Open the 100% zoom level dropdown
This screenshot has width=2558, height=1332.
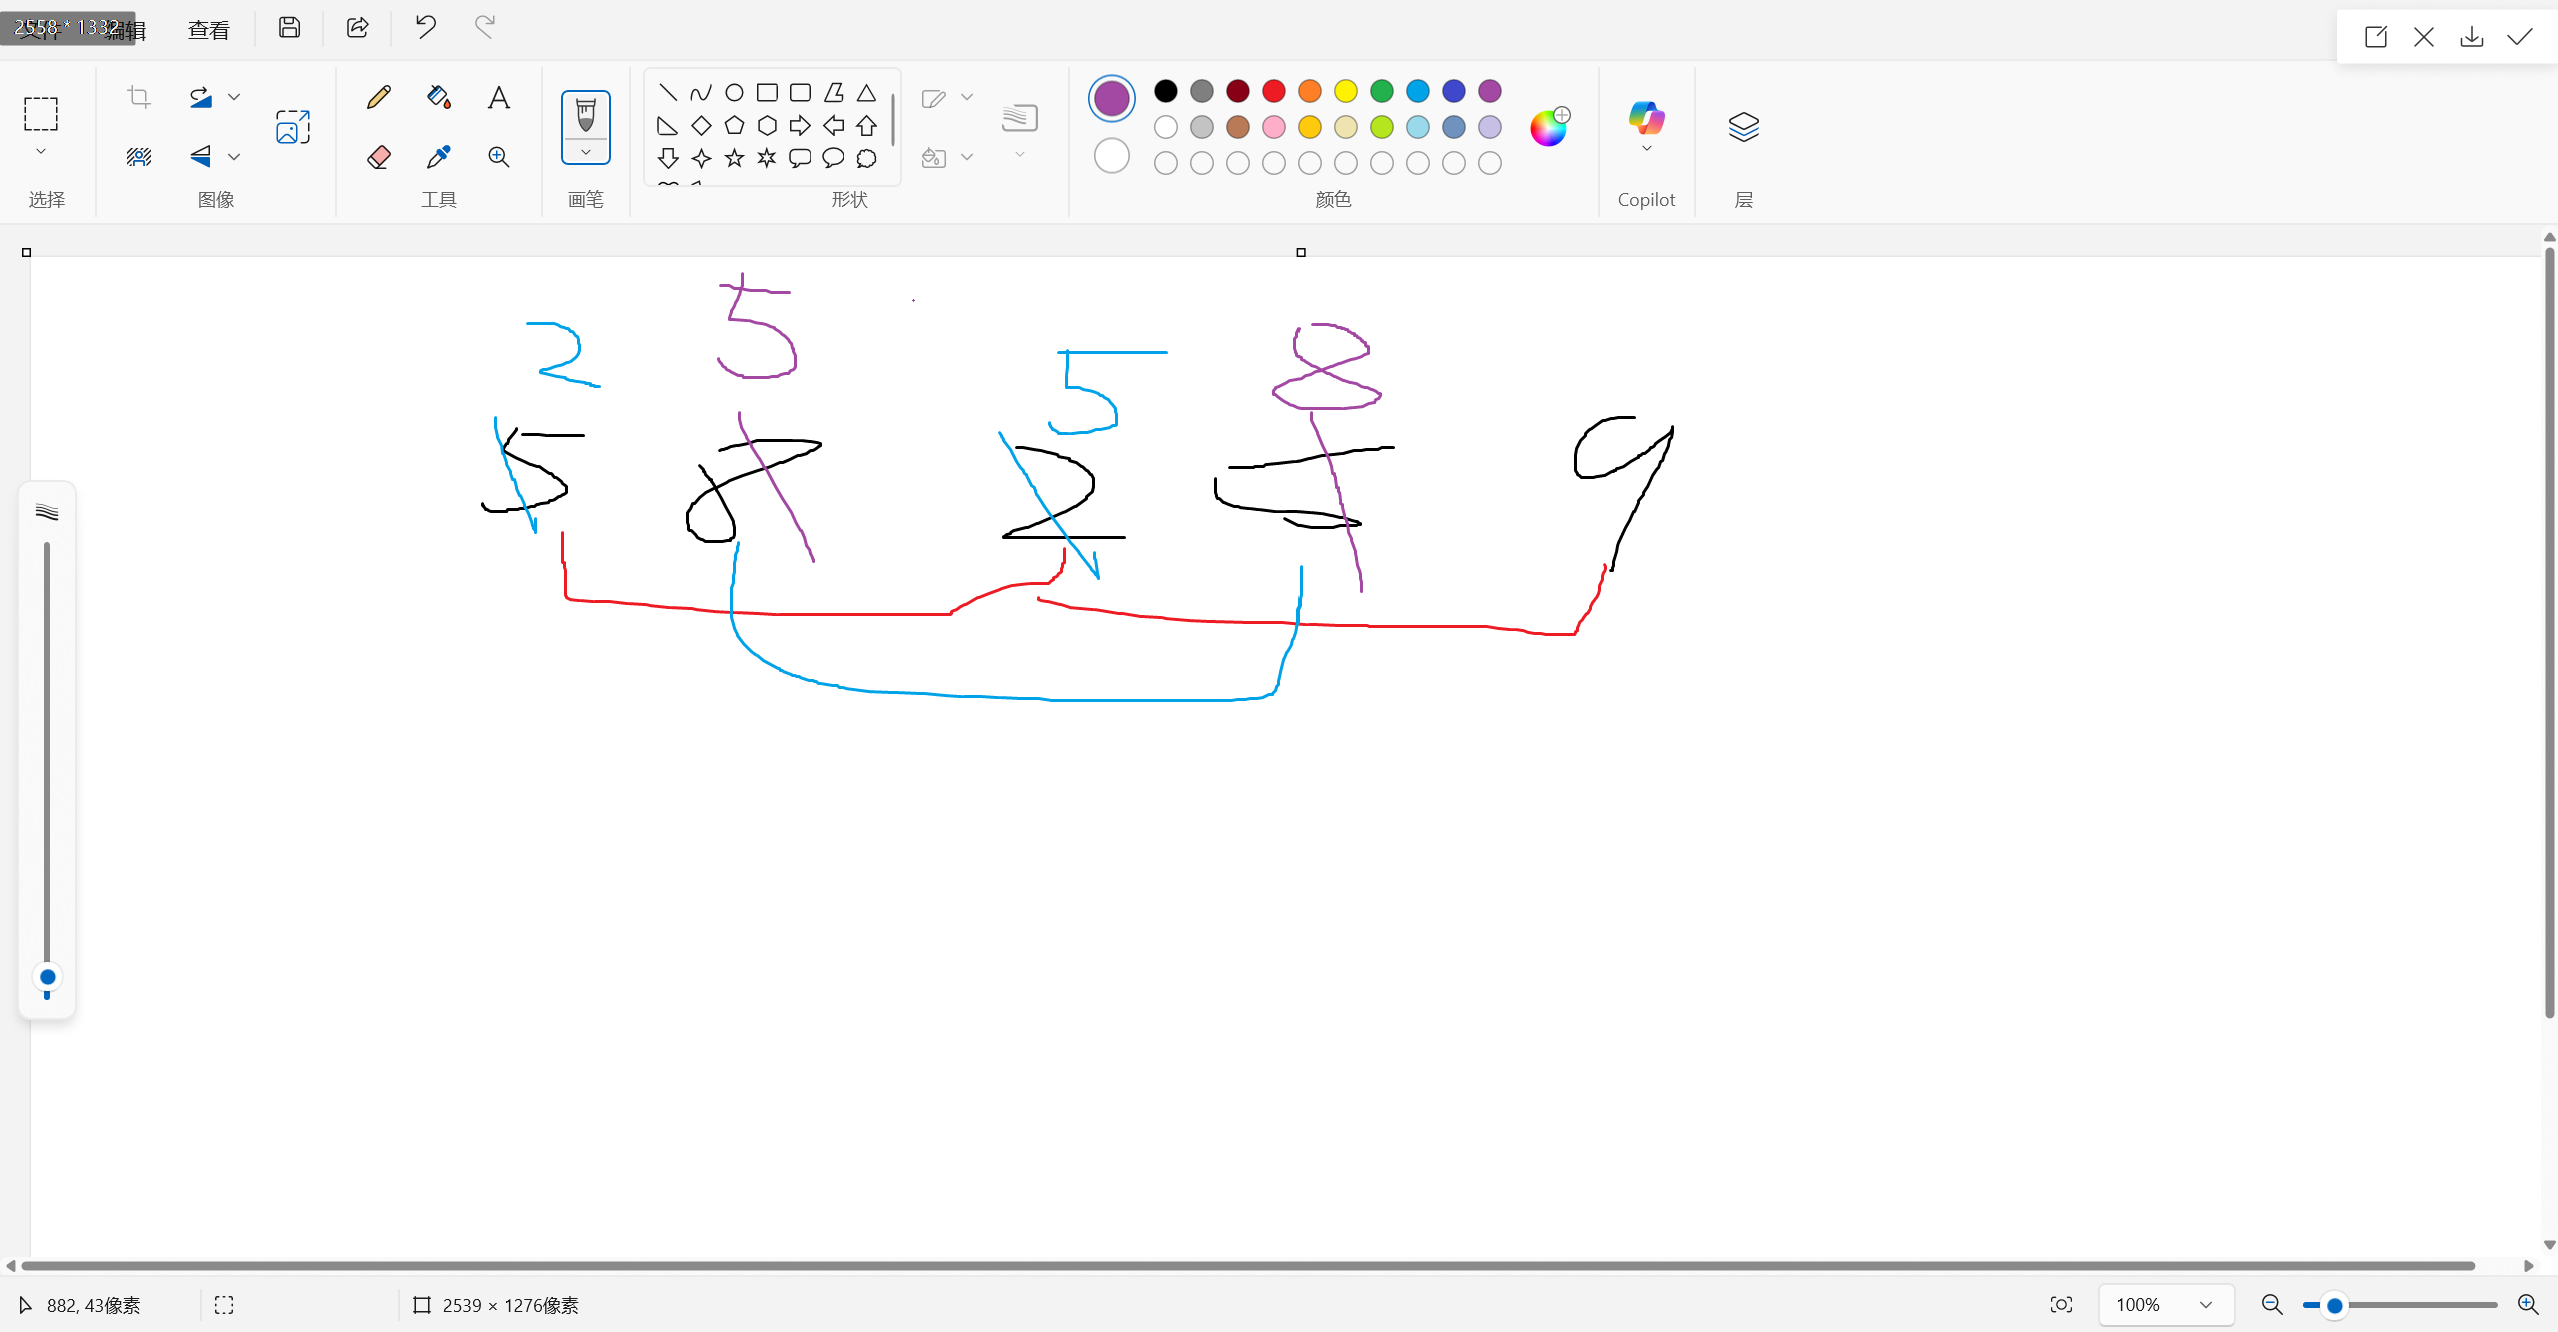point(2166,1305)
